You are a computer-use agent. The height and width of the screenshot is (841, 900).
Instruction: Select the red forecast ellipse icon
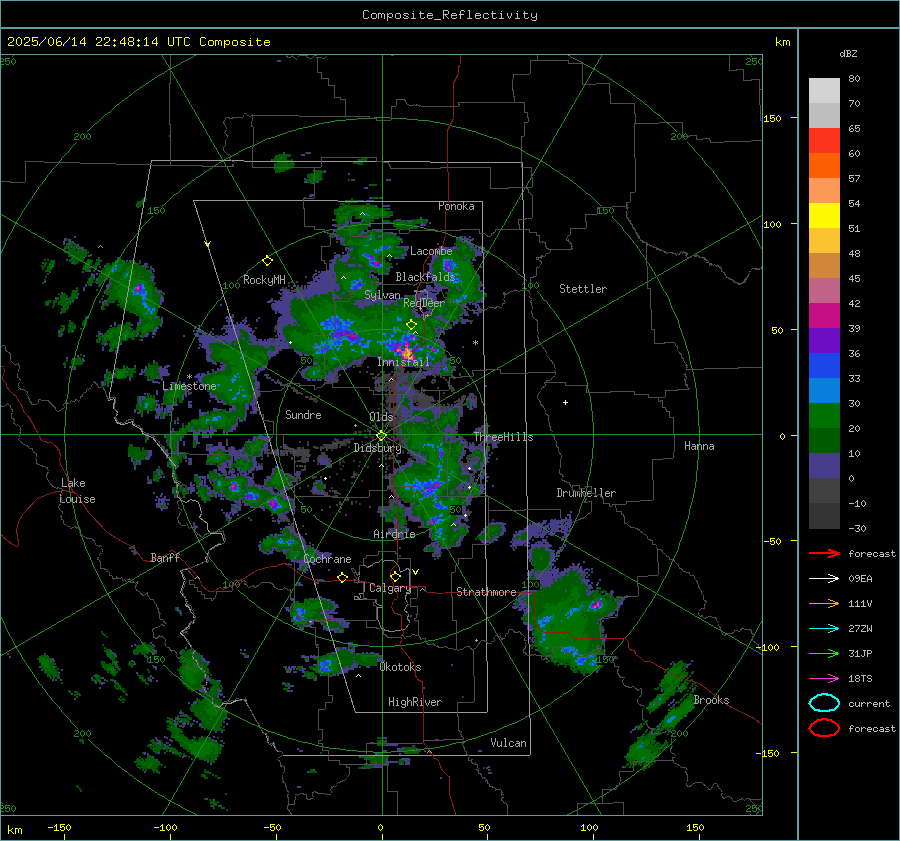(824, 728)
